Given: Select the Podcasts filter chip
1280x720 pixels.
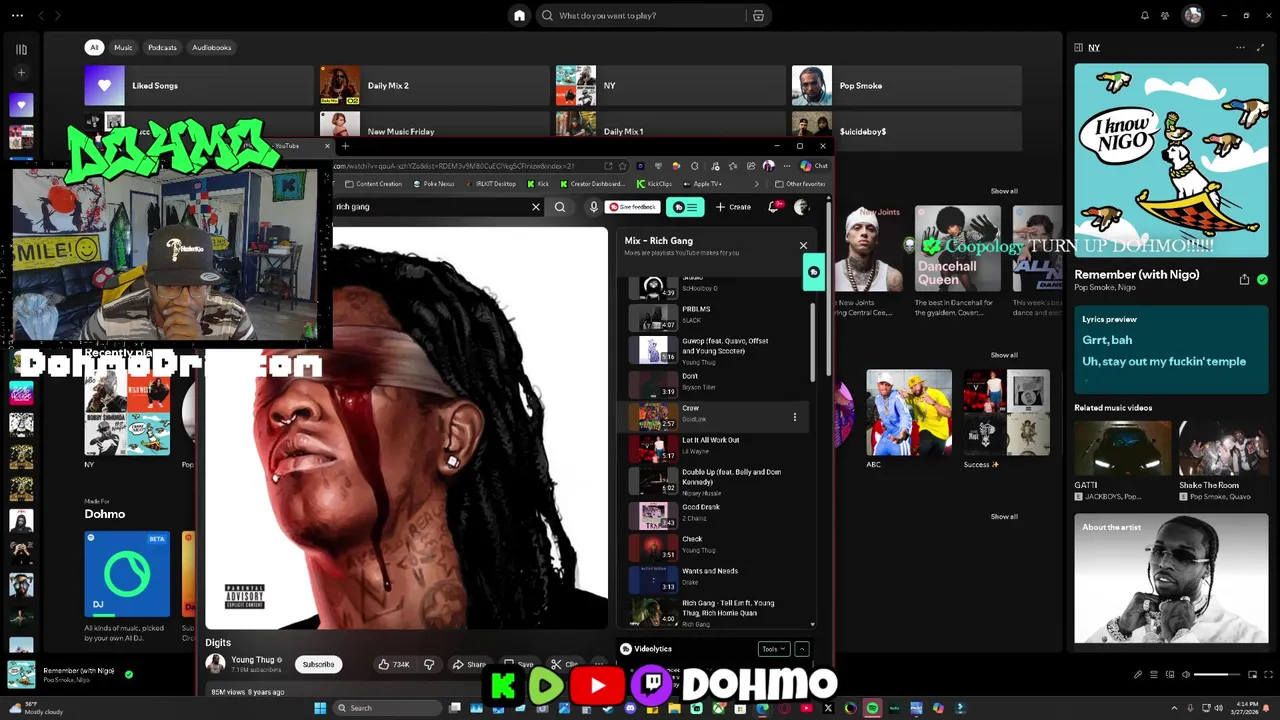Looking at the screenshot, I should click(162, 47).
